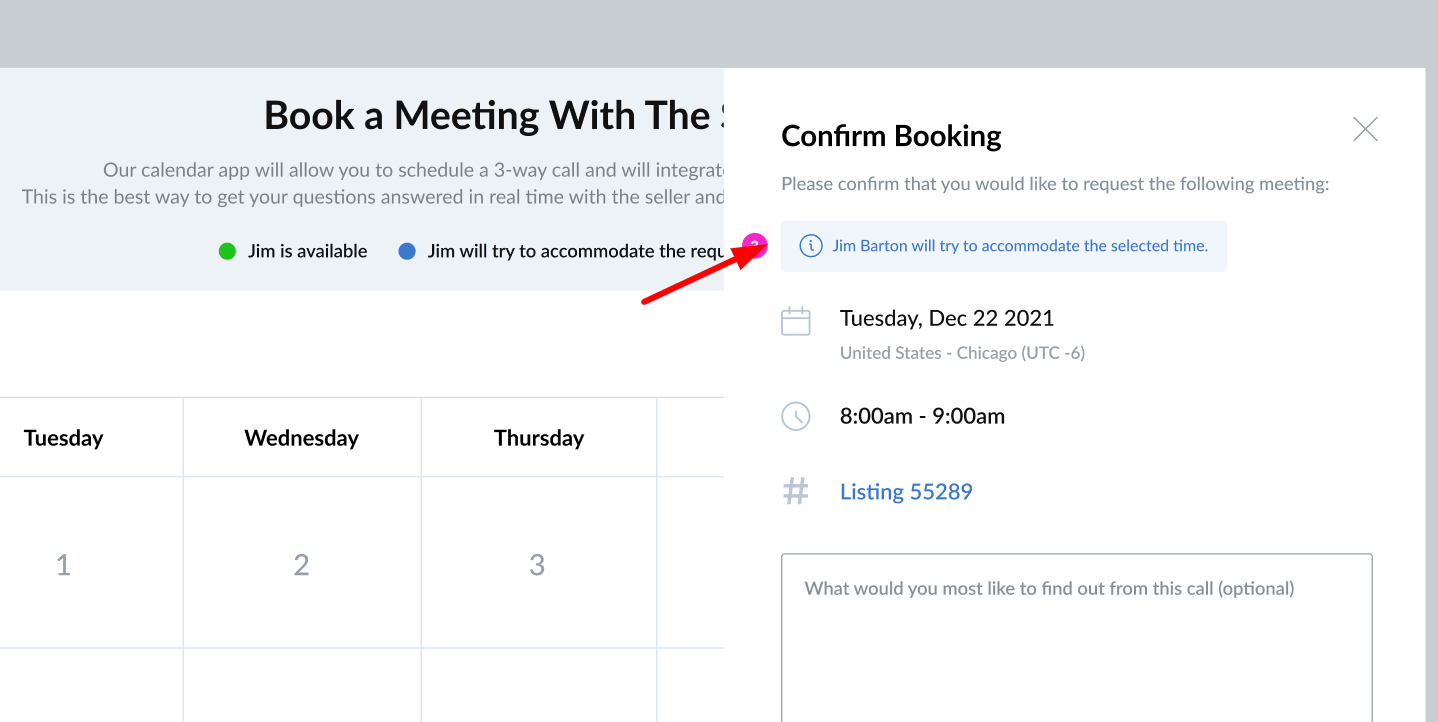Choose calendar day 1

[64, 565]
